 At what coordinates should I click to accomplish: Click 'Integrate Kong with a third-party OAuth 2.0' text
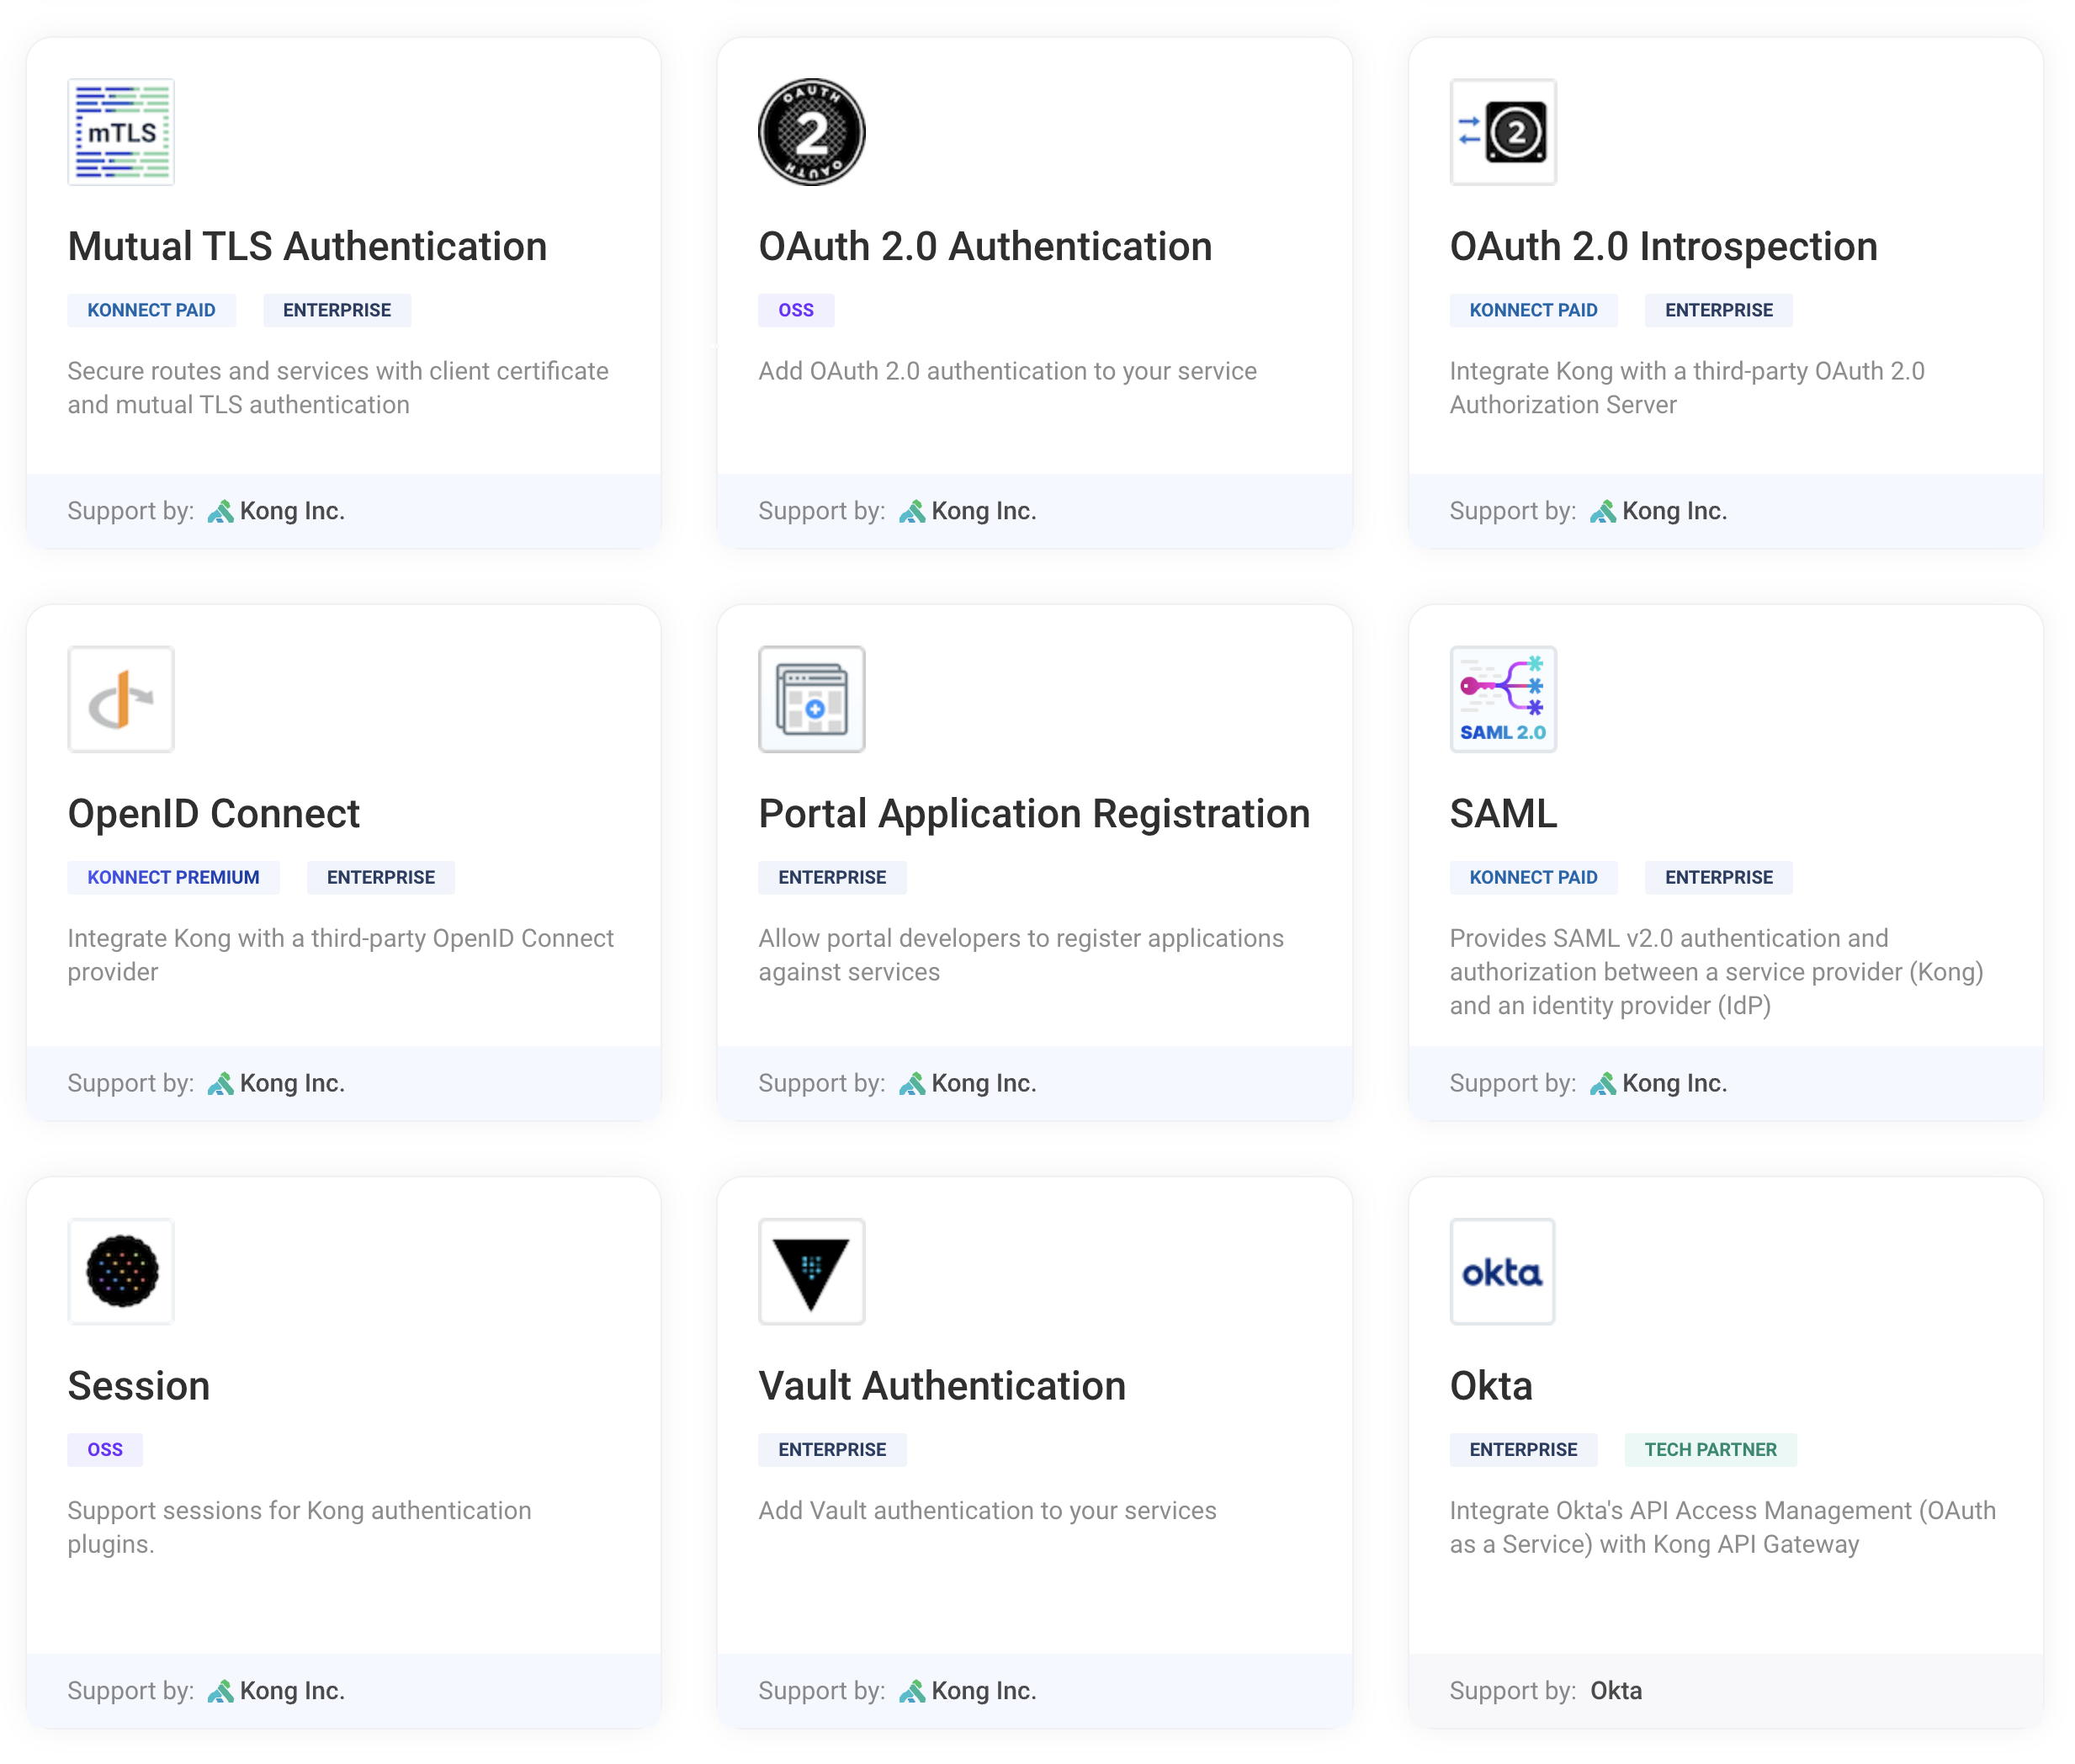click(x=1687, y=388)
